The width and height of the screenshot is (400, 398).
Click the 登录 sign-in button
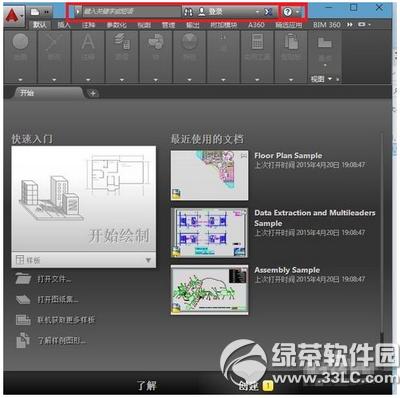[x=216, y=12]
